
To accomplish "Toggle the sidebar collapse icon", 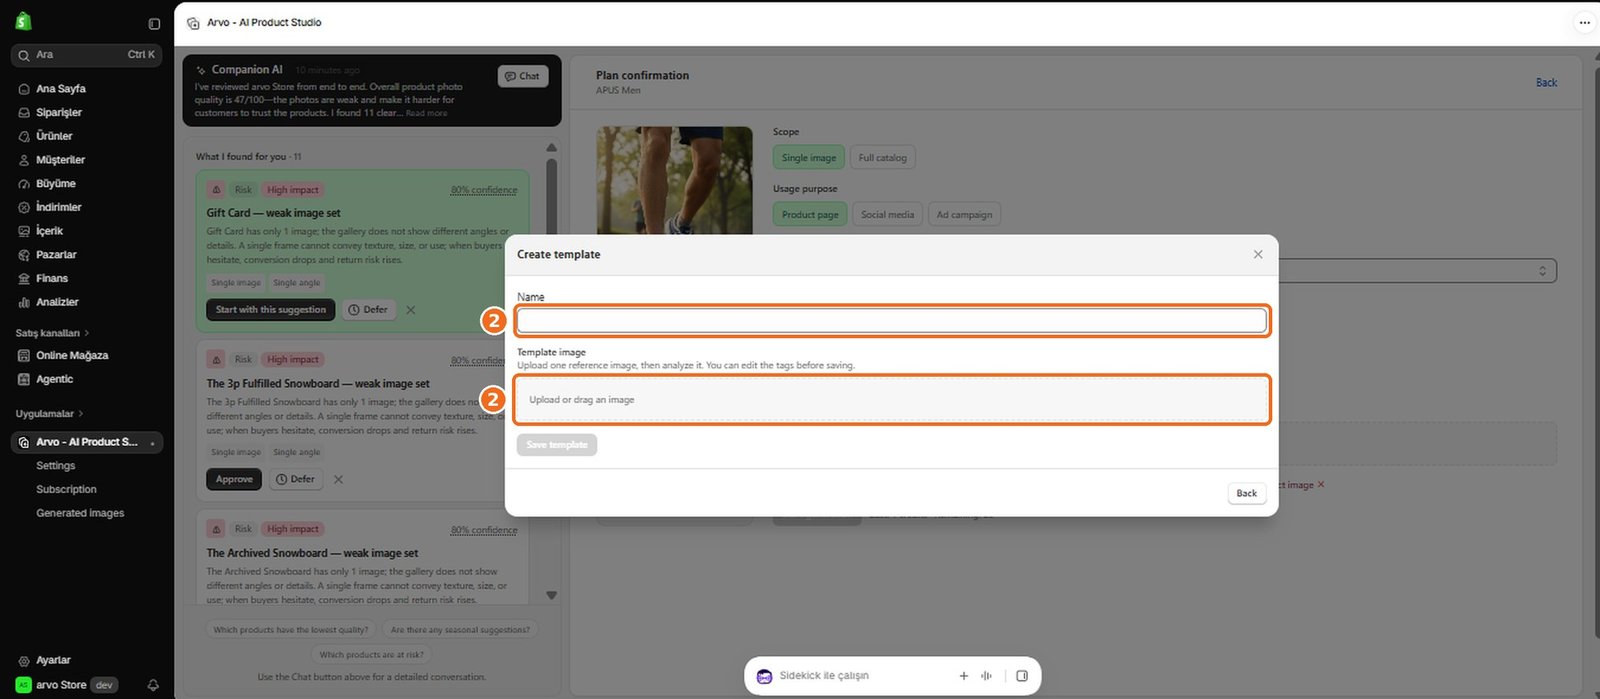I will [154, 24].
